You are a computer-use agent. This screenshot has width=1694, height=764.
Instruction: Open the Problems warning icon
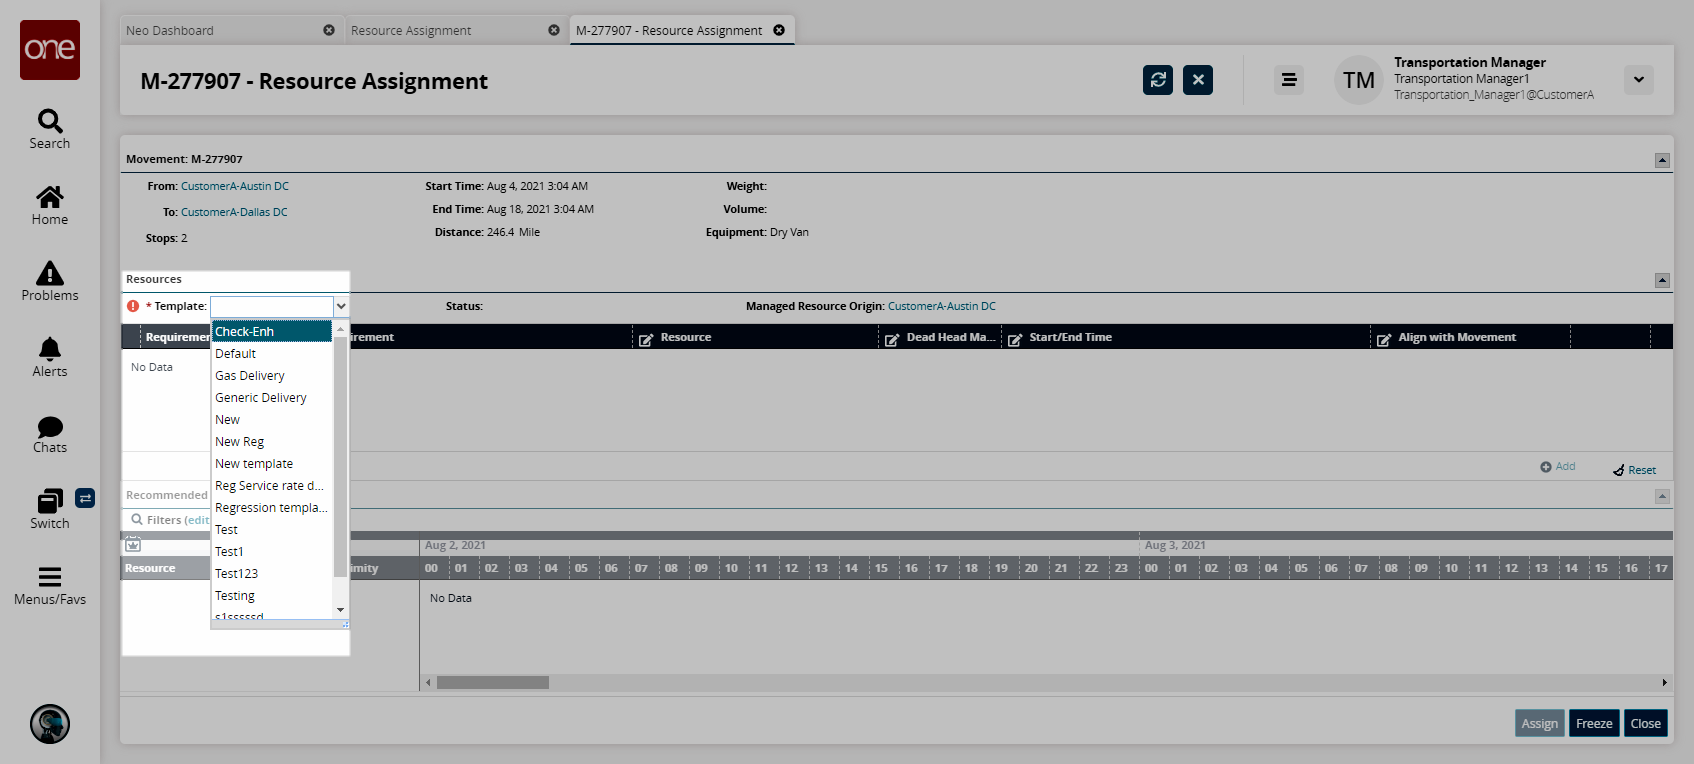[50, 273]
